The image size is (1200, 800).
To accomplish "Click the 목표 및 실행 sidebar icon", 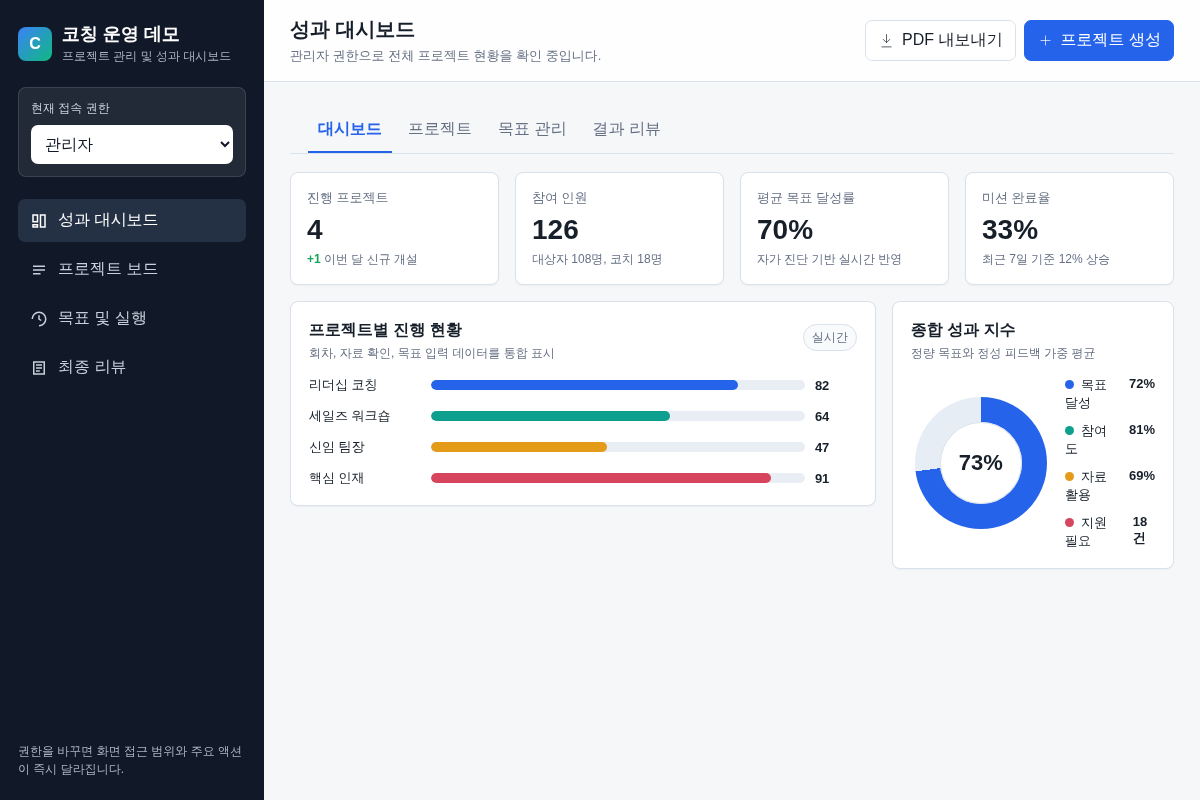I will [x=39, y=319].
